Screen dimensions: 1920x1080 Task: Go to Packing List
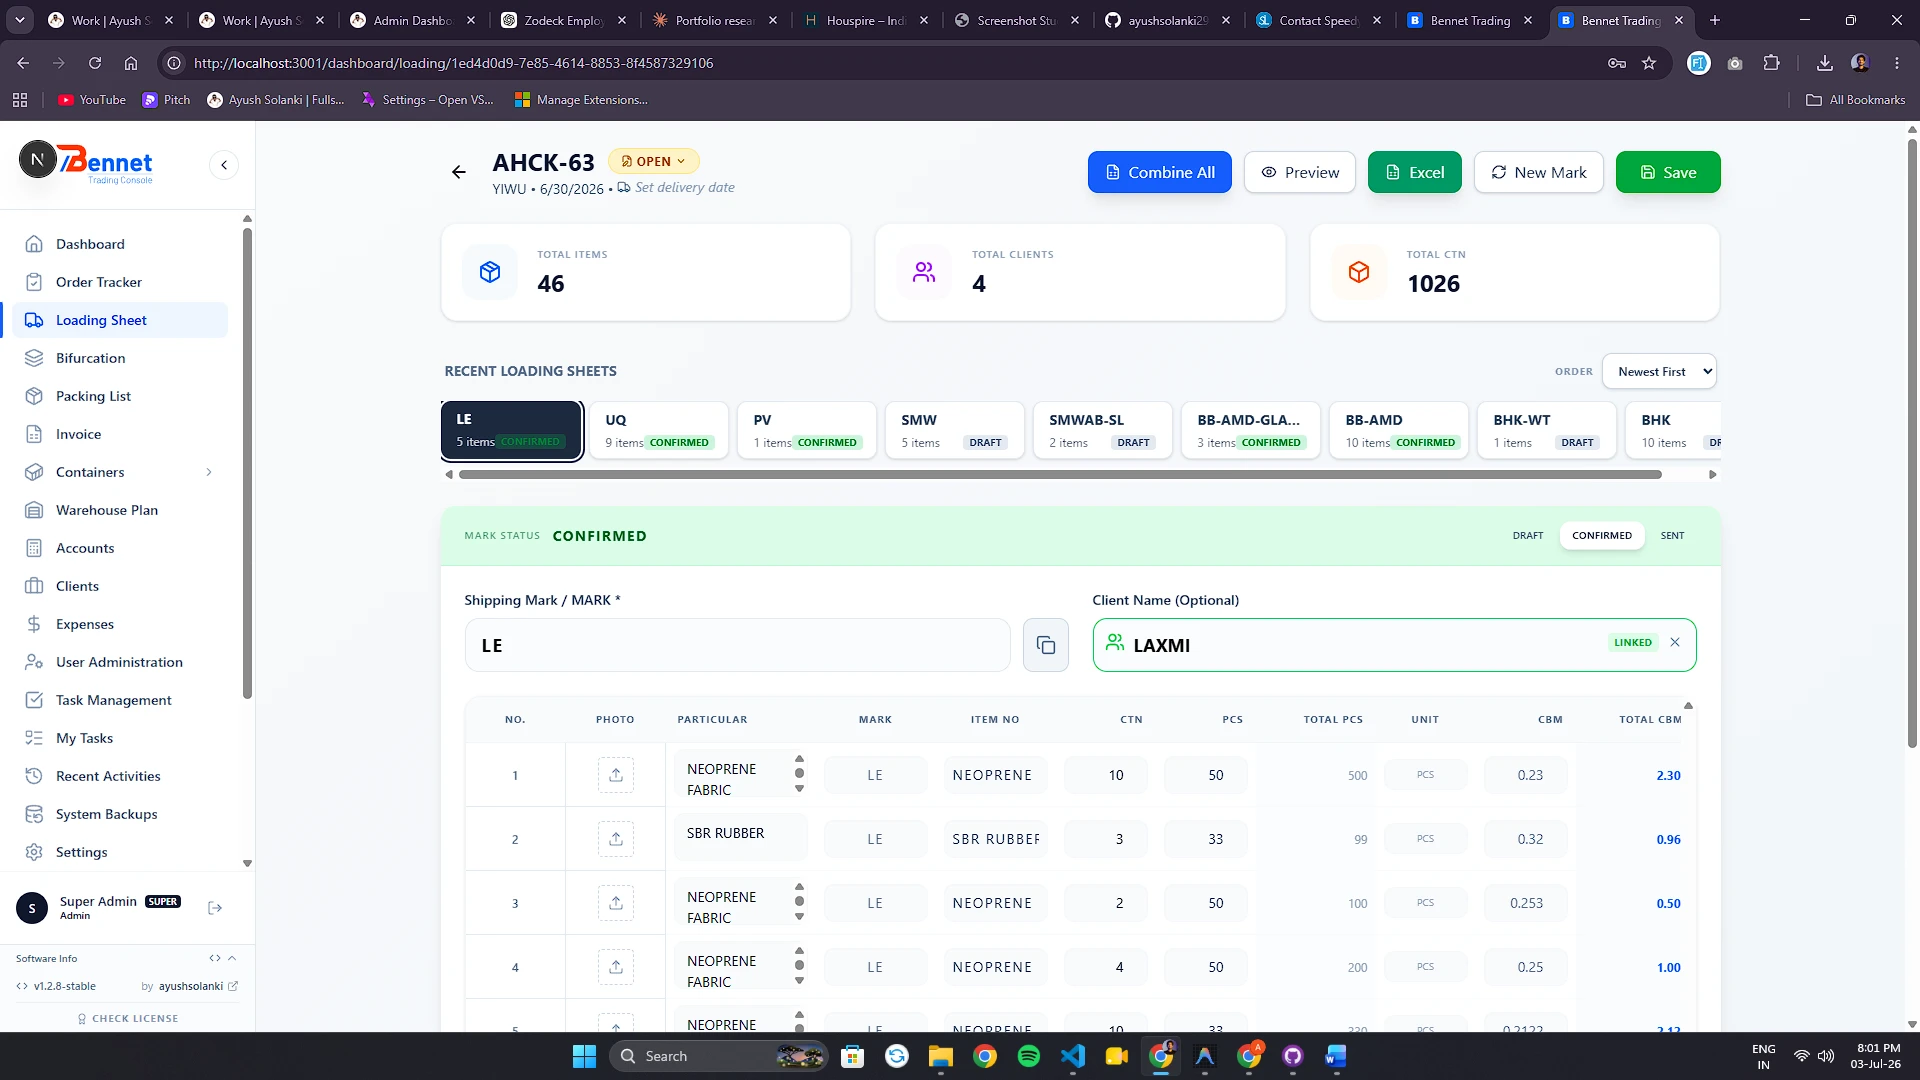click(120, 396)
